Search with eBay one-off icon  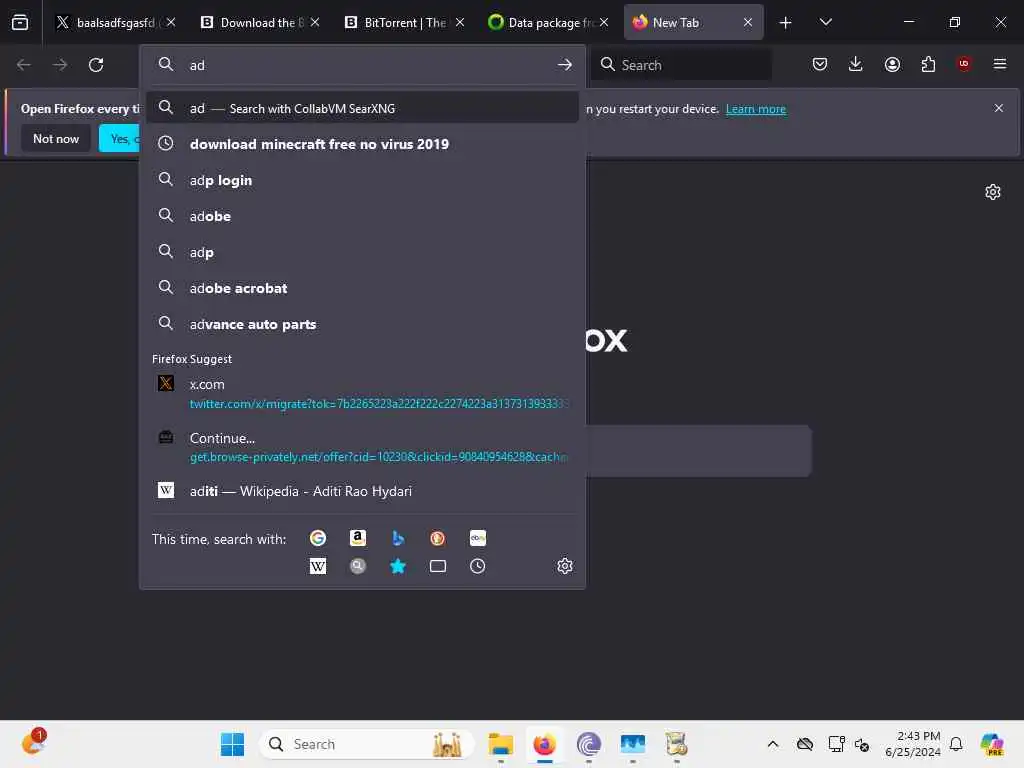pyautogui.click(x=477, y=538)
